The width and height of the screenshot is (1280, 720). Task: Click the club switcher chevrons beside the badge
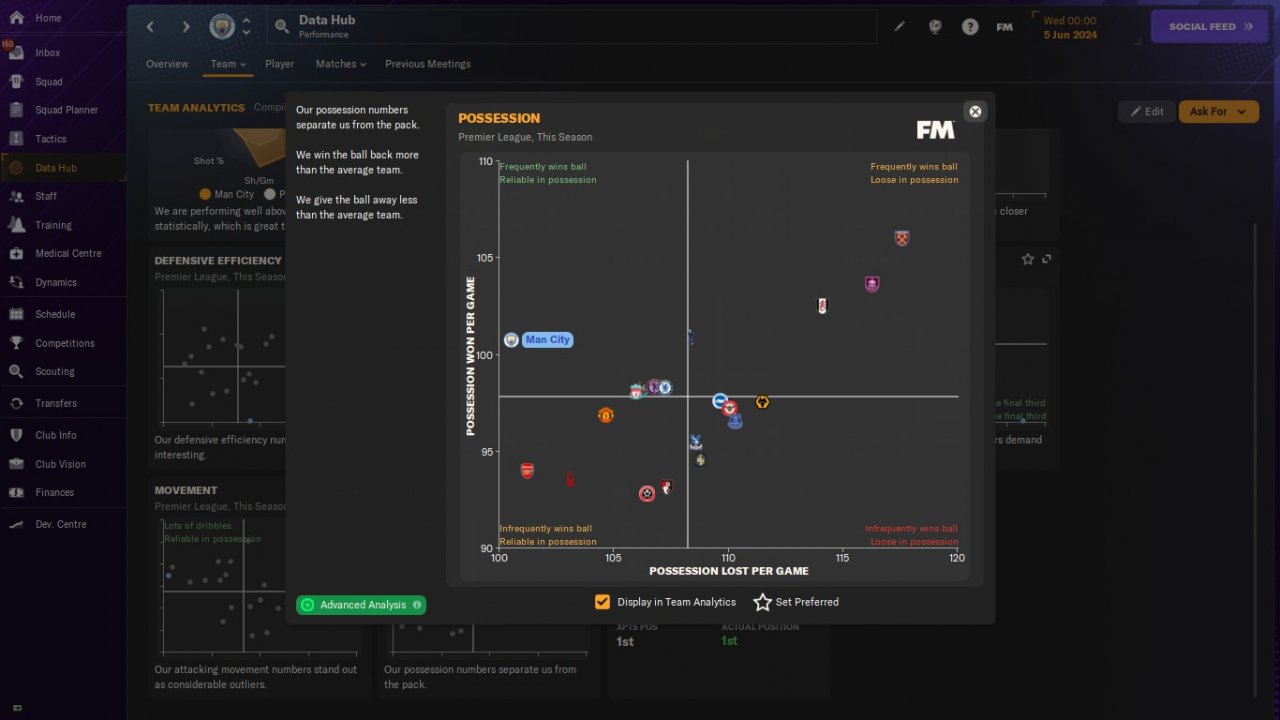(x=246, y=27)
